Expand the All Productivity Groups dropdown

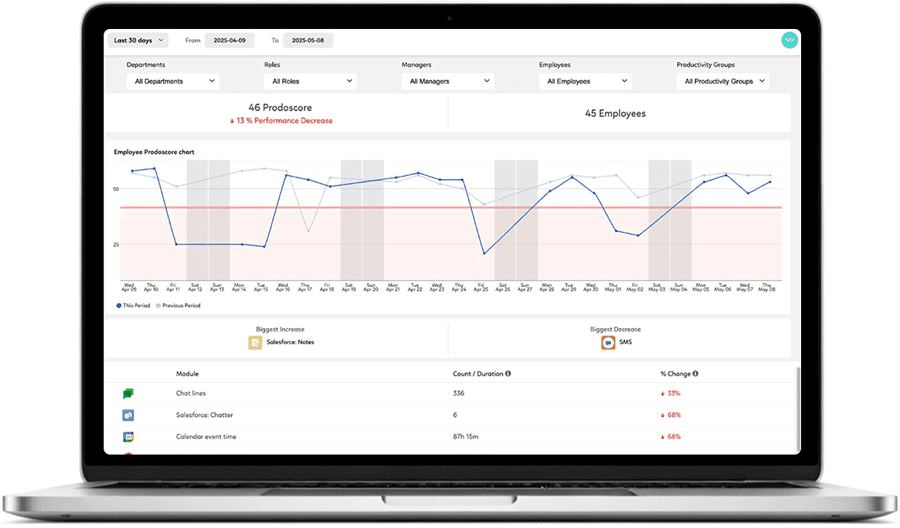click(x=723, y=81)
